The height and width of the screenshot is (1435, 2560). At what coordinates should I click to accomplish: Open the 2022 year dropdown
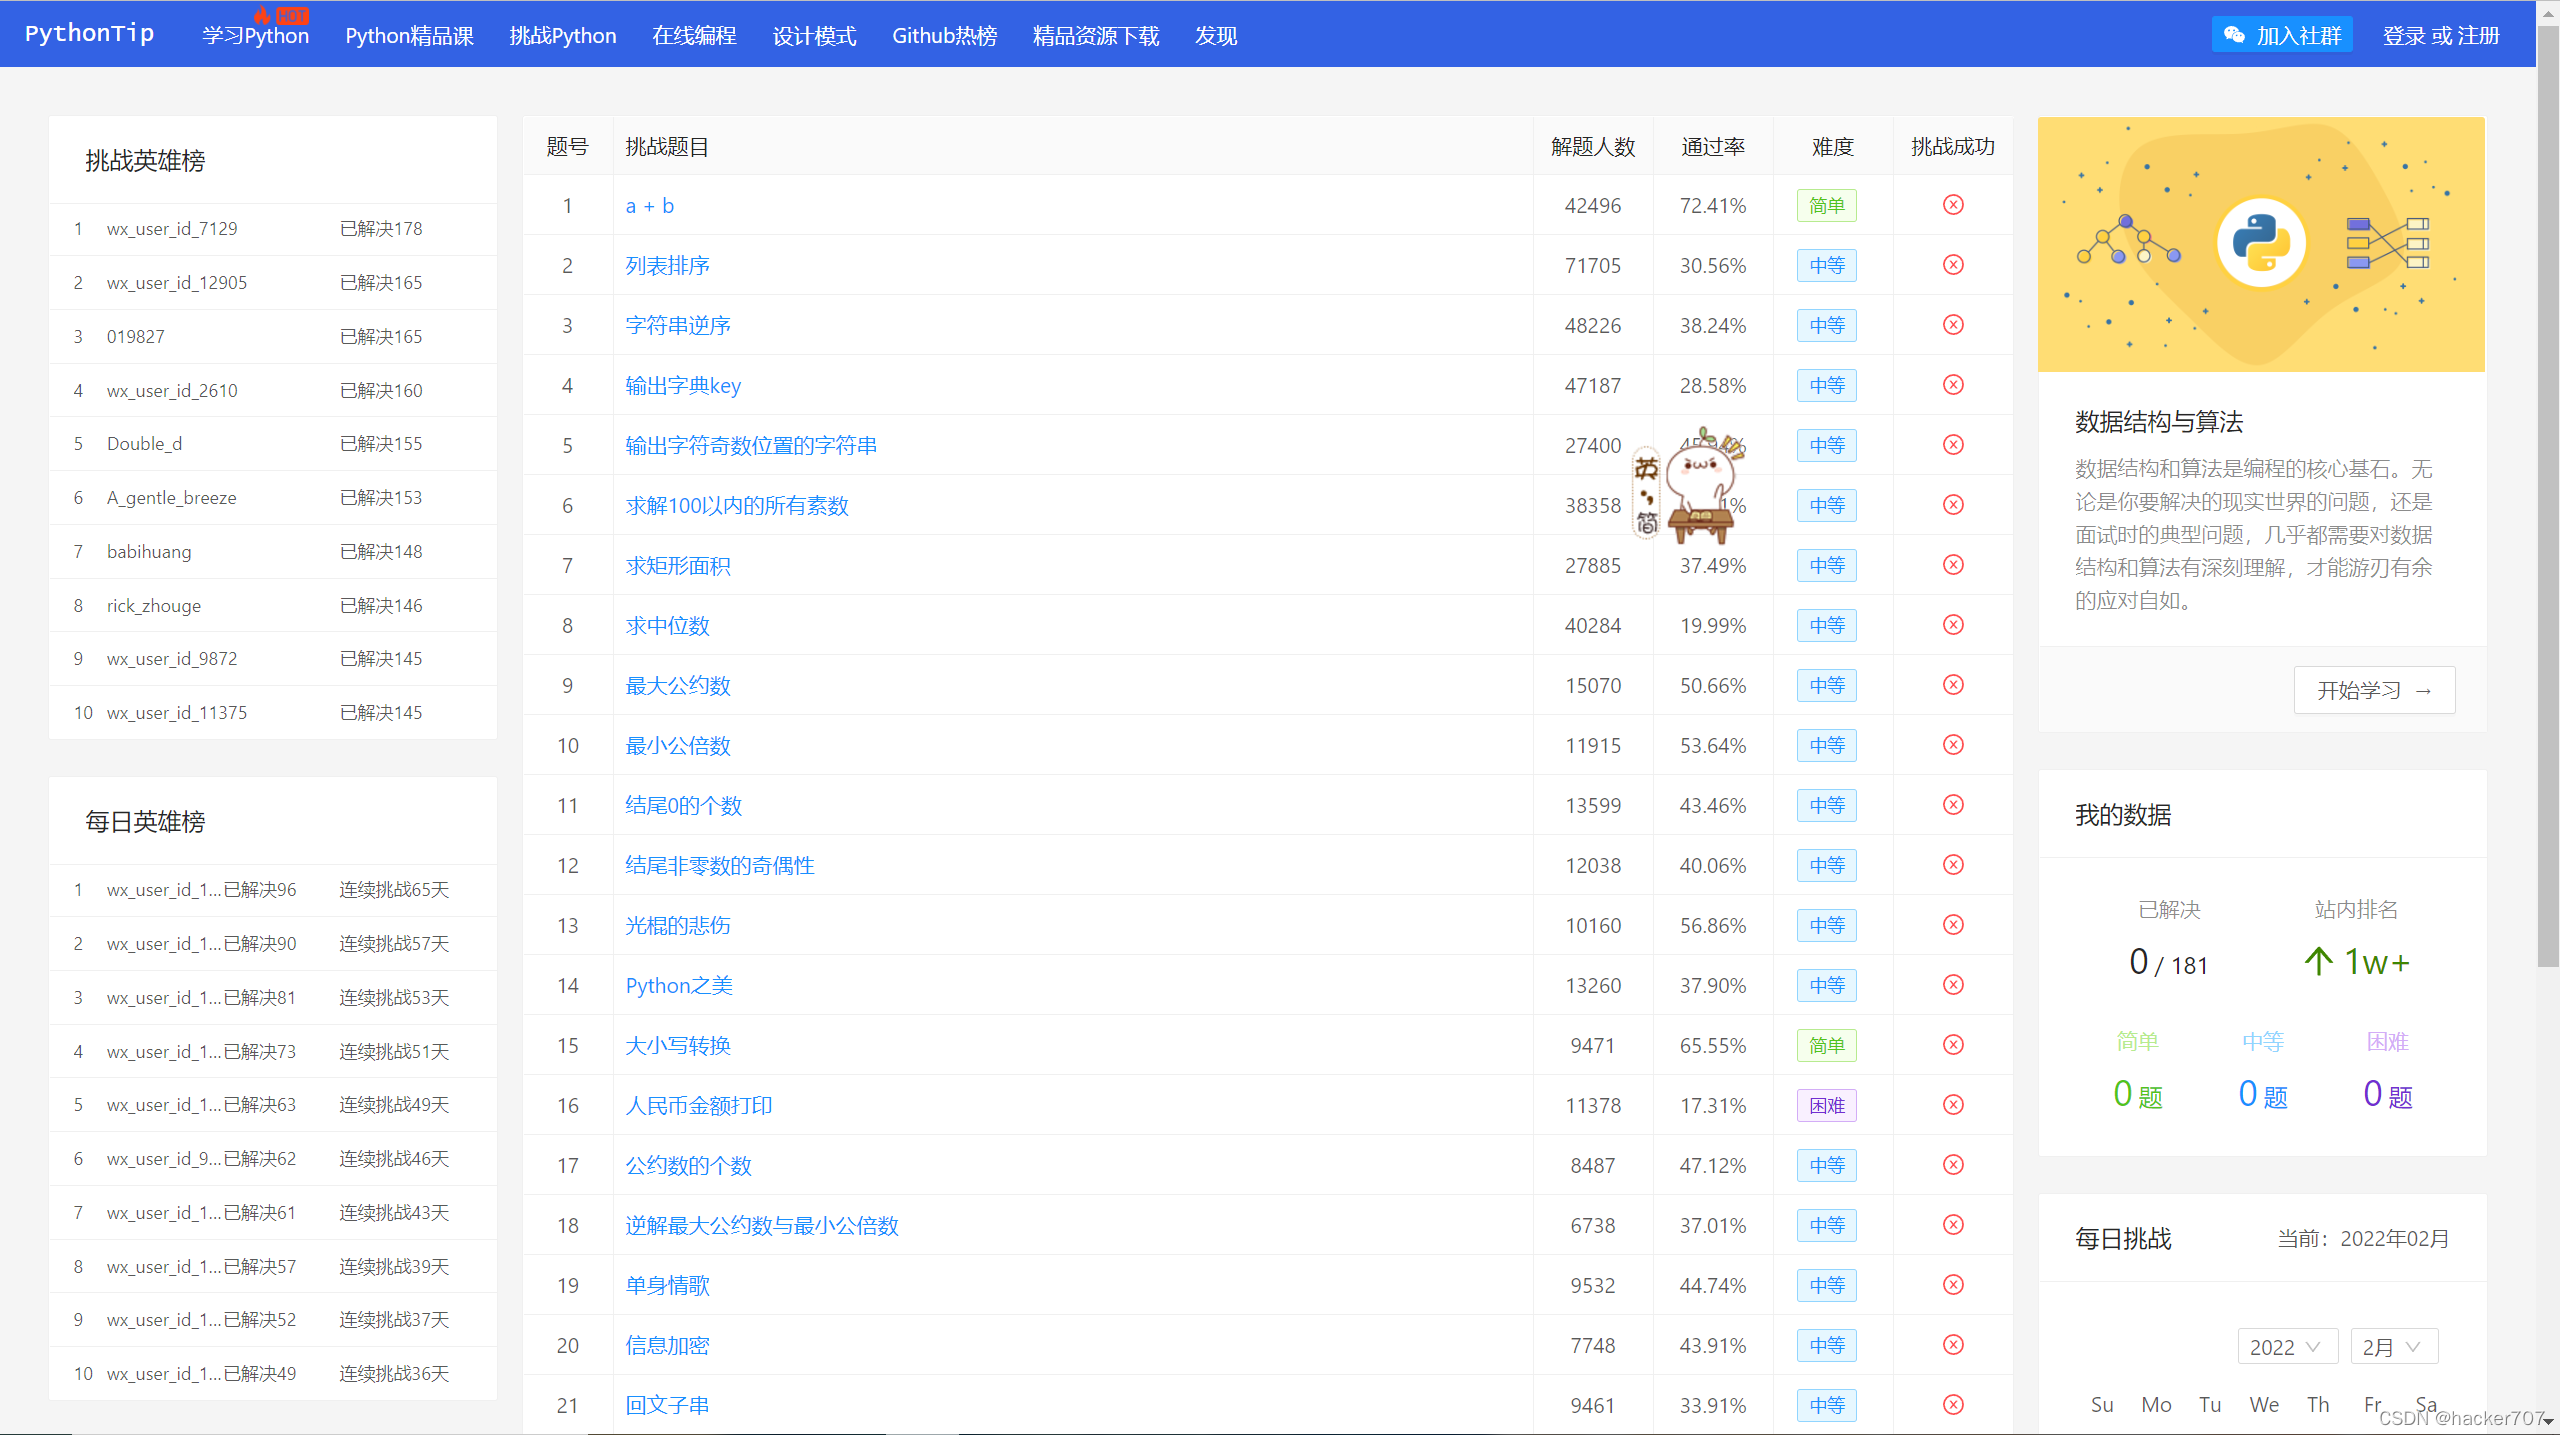(2287, 1347)
